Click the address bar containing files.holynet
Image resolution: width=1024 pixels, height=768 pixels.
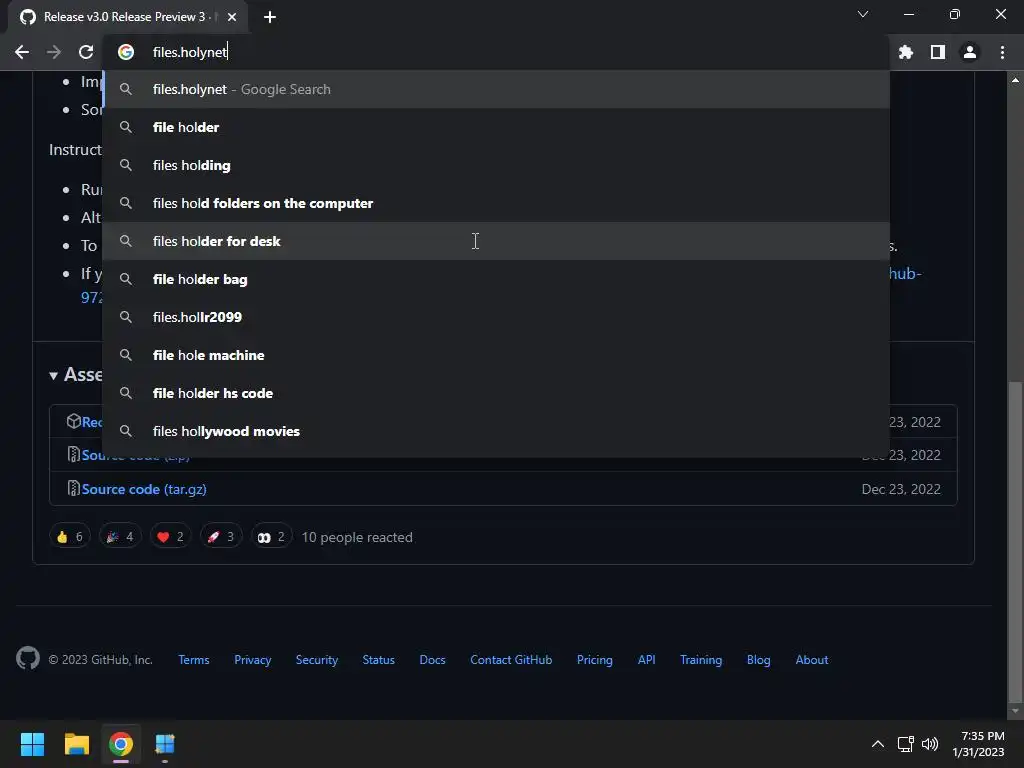coord(496,52)
